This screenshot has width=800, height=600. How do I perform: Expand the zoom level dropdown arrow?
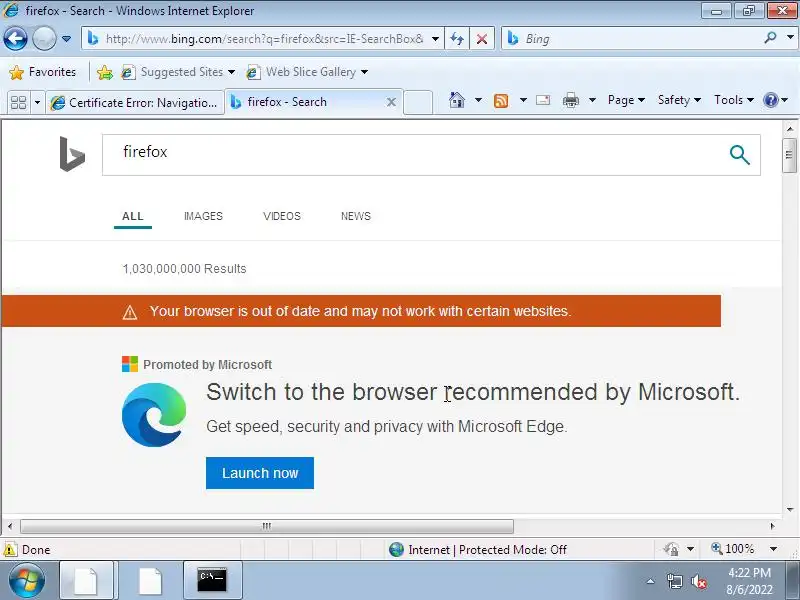pos(773,549)
